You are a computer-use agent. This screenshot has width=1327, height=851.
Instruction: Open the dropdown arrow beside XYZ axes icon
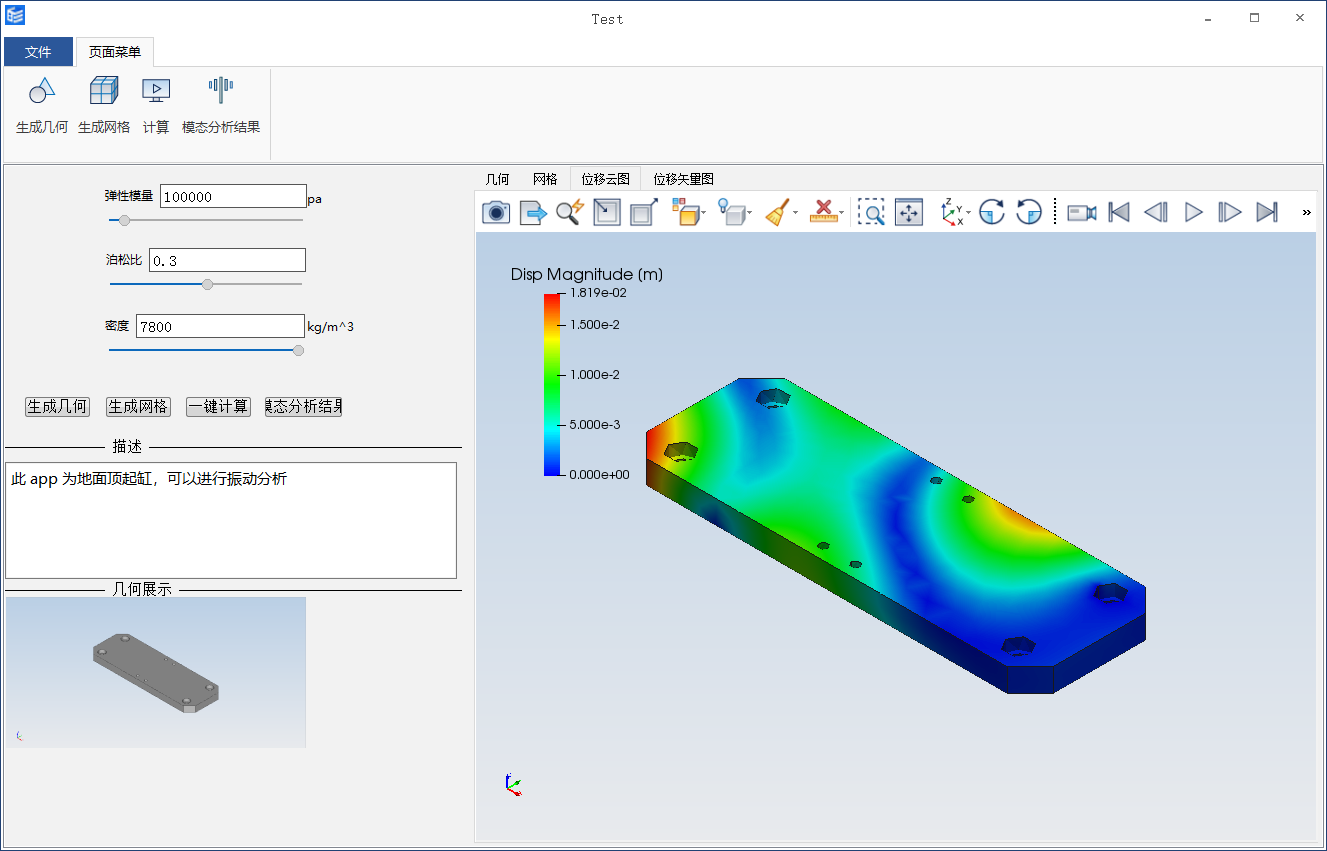(x=969, y=213)
